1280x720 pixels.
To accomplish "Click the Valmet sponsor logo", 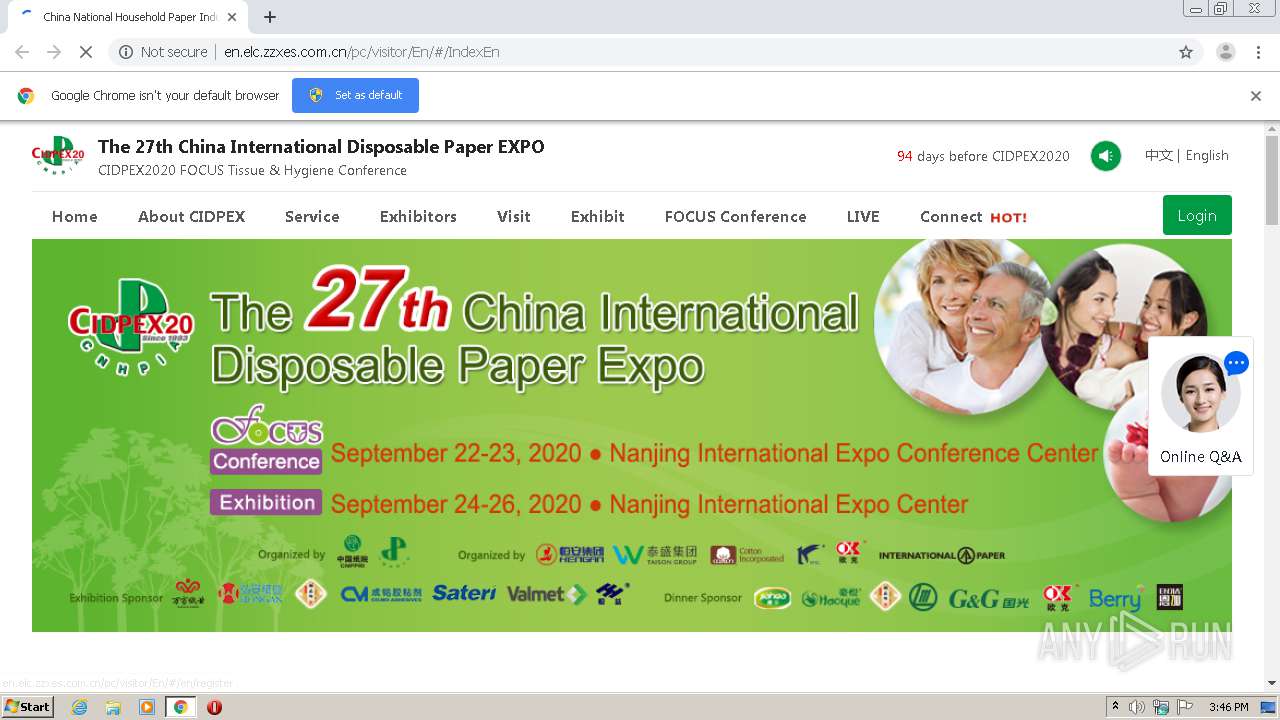I will (546, 594).
